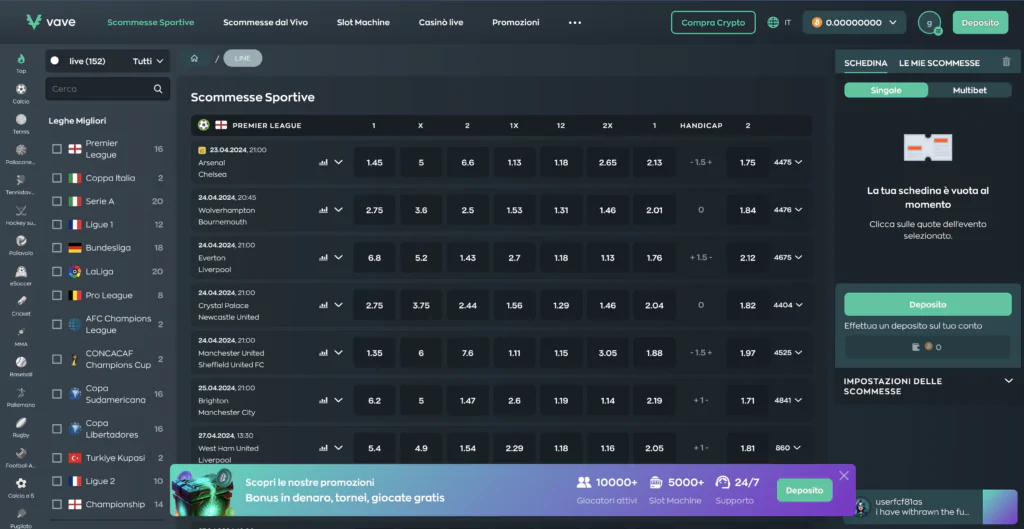Click the Compra Crypto button

click(713, 22)
